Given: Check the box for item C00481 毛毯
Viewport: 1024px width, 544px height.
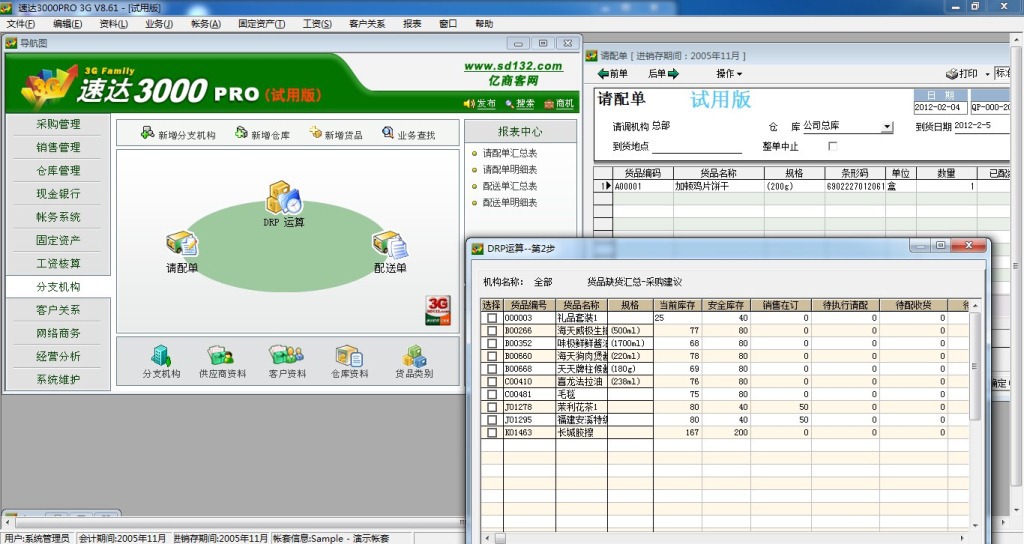Looking at the screenshot, I should tap(492, 394).
